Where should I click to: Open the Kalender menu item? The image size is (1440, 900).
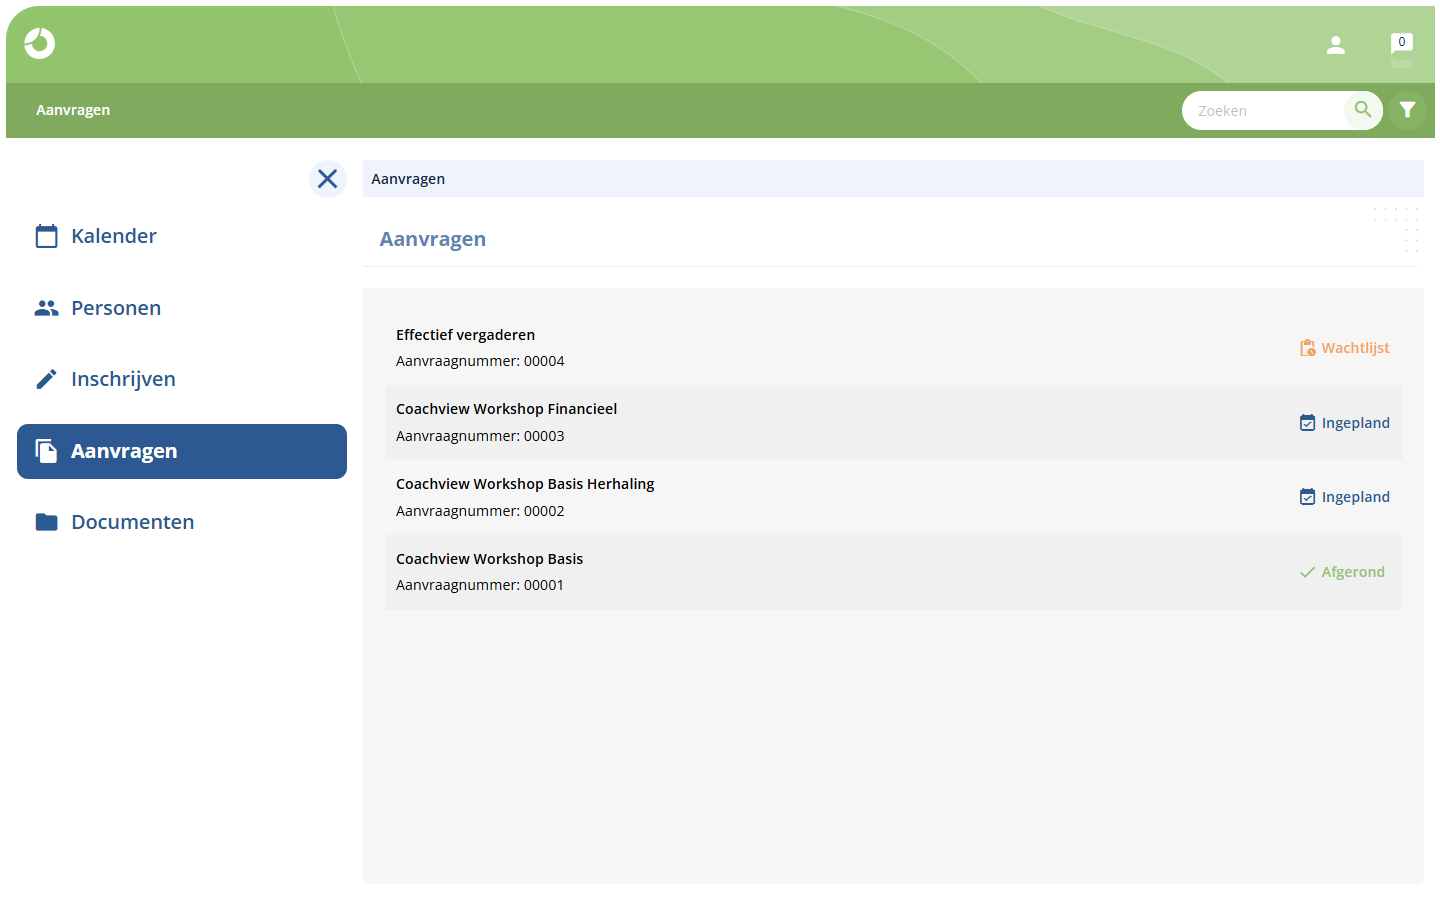coord(182,236)
